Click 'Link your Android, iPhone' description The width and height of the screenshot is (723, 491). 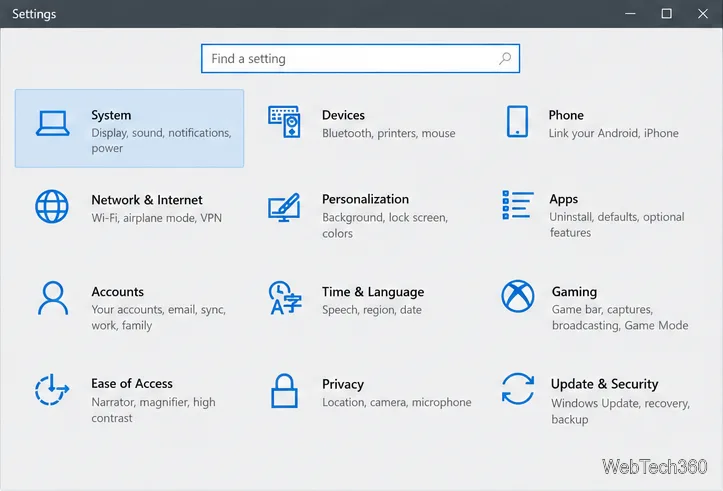coord(613,133)
